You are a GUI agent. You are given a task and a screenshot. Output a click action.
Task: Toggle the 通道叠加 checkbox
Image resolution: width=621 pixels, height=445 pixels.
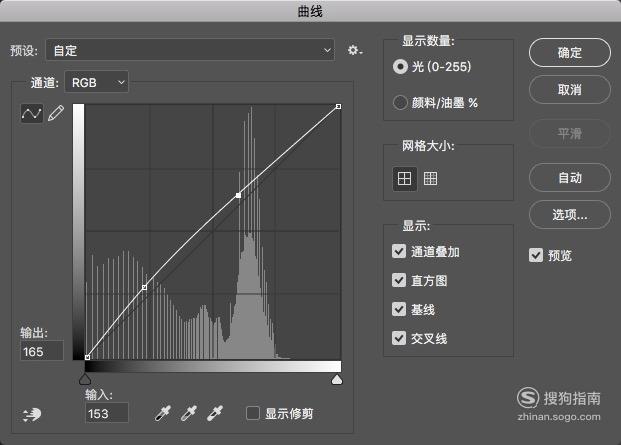[x=399, y=251]
